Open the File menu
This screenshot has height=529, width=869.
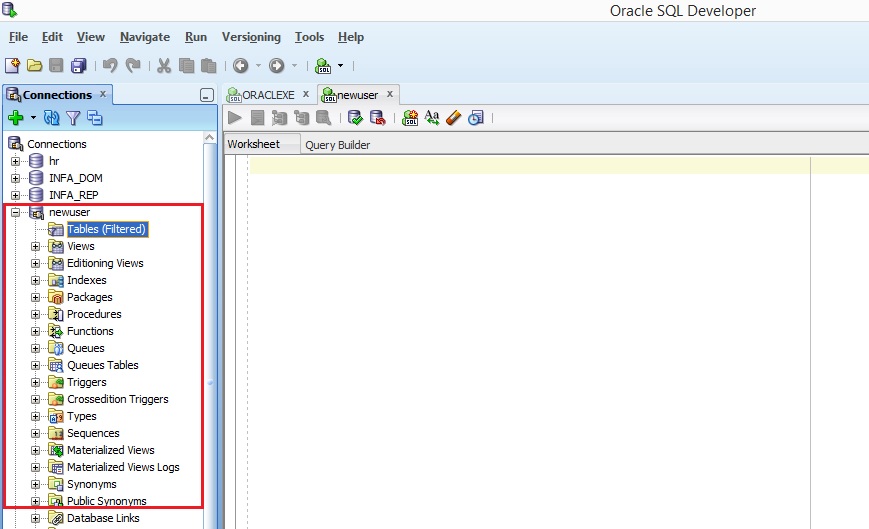[18, 37]
